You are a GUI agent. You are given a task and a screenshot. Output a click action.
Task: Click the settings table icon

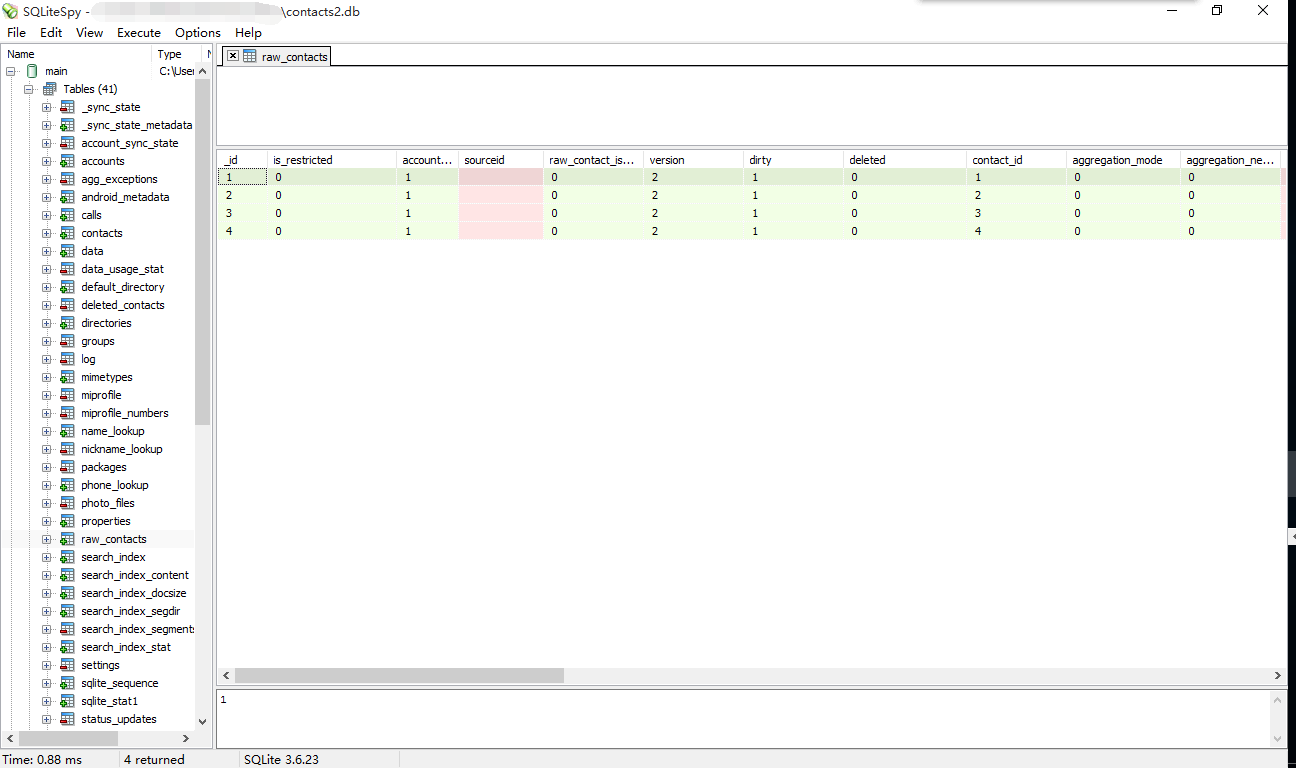67,665
